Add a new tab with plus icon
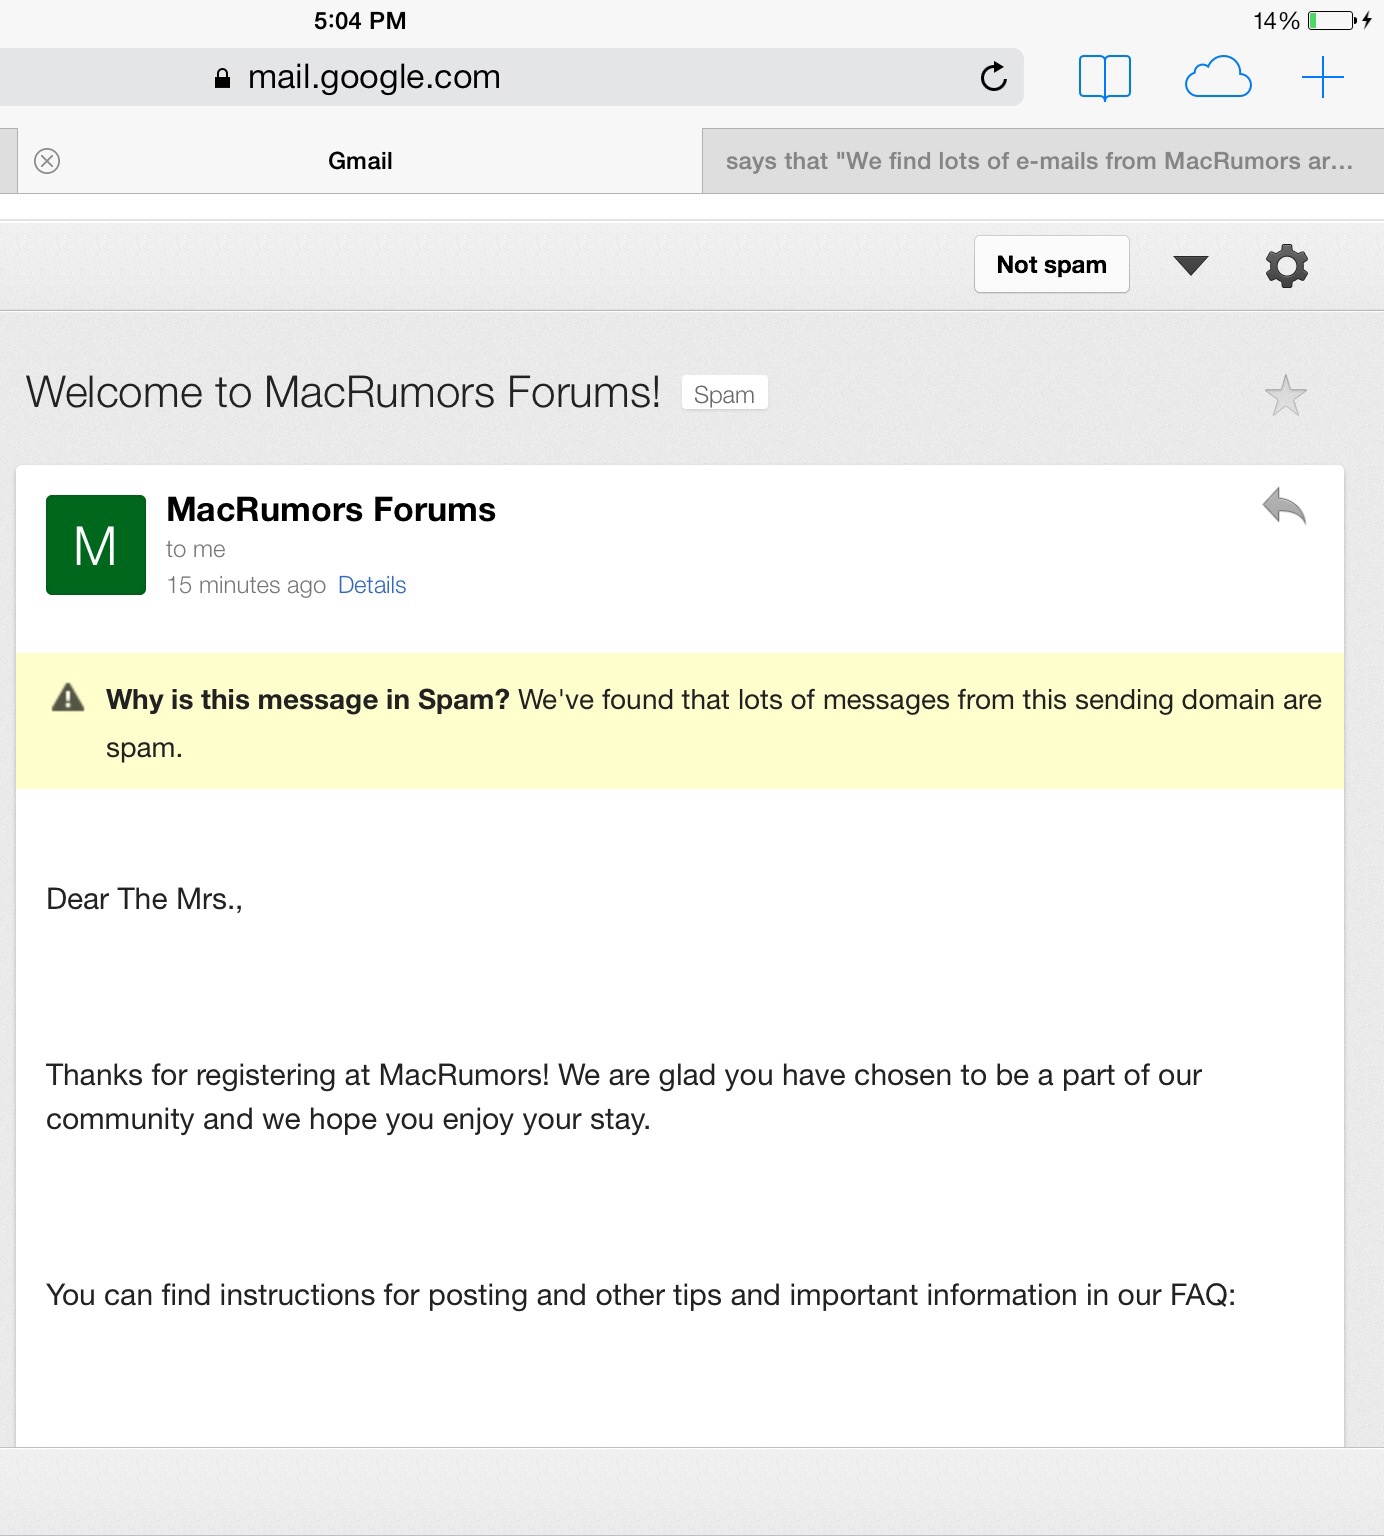1384x1536 pixels. (1322, 77)
